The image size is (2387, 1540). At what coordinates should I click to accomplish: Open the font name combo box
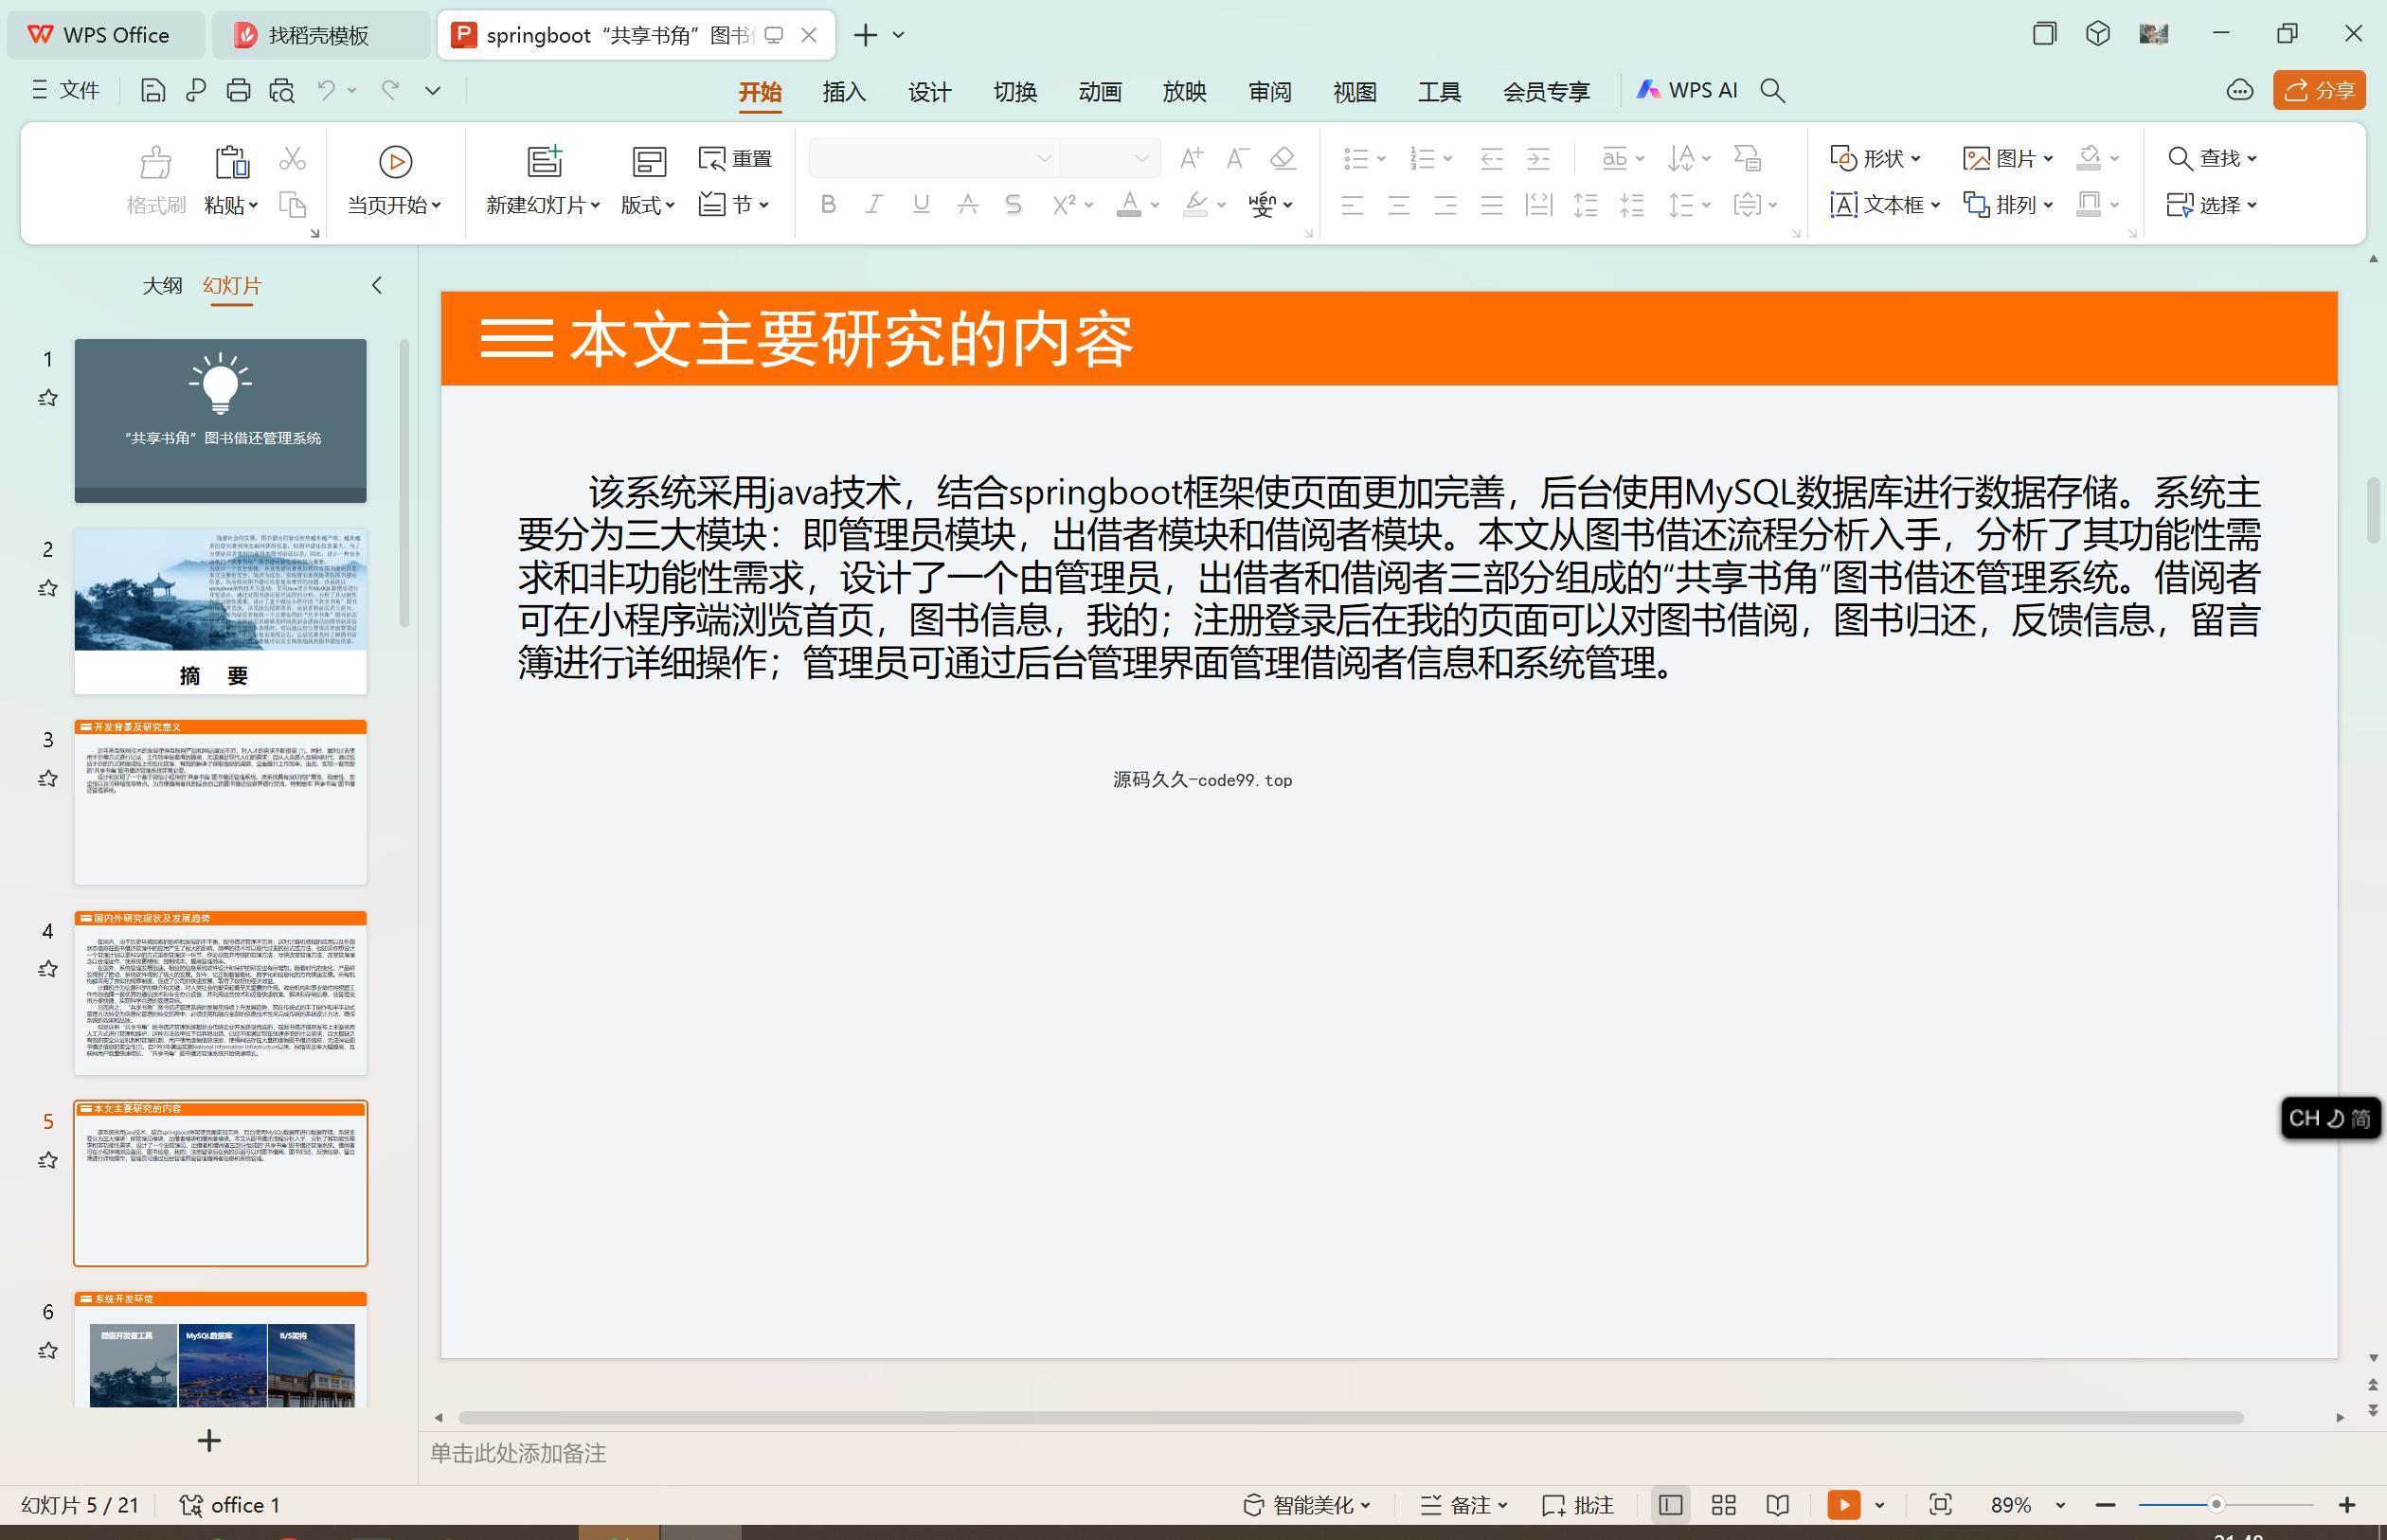[x=934, y=158]
